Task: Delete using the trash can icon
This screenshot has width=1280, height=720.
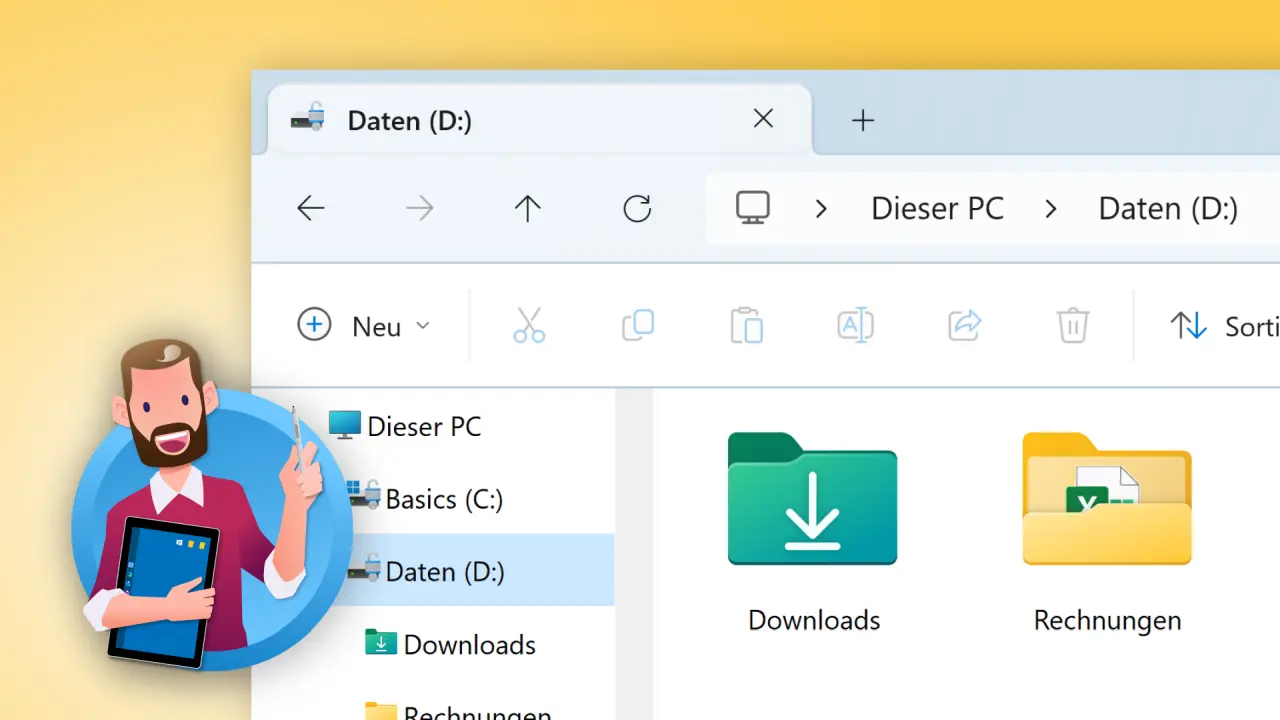Action: click(1072, 325)
